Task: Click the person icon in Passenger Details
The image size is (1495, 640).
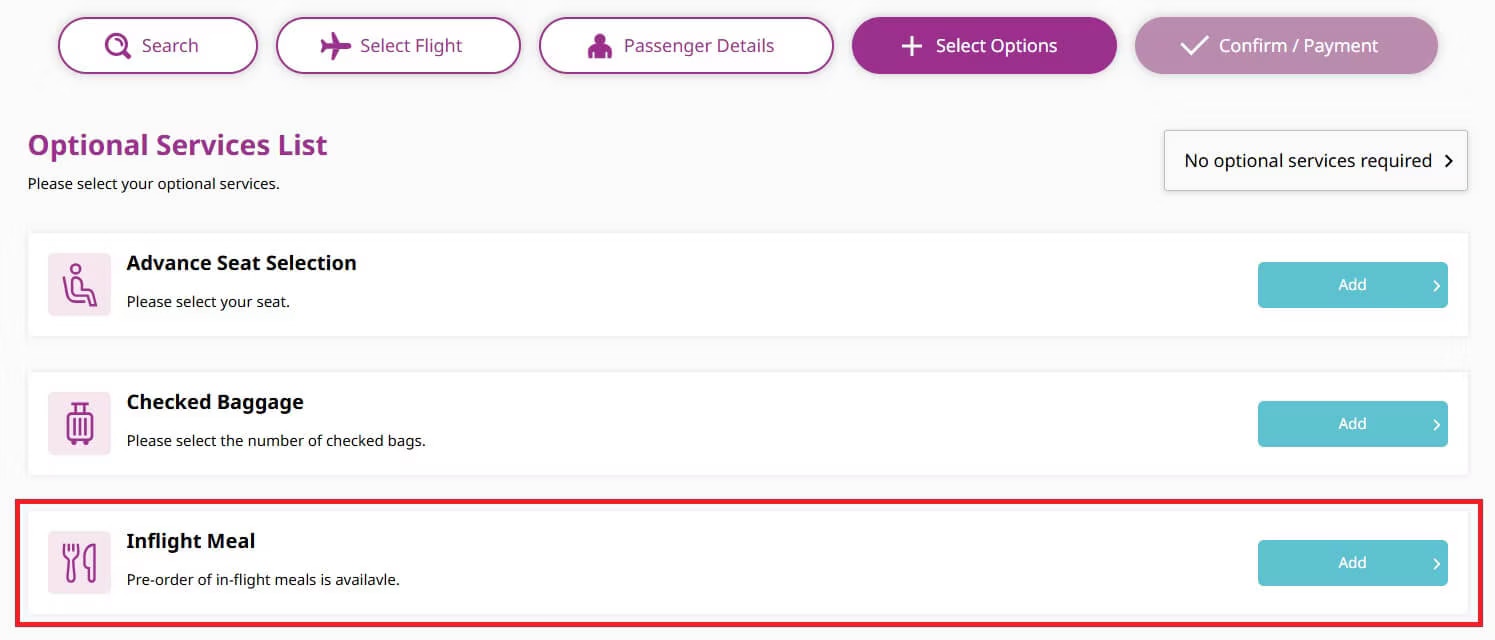Action: (600, 46)
